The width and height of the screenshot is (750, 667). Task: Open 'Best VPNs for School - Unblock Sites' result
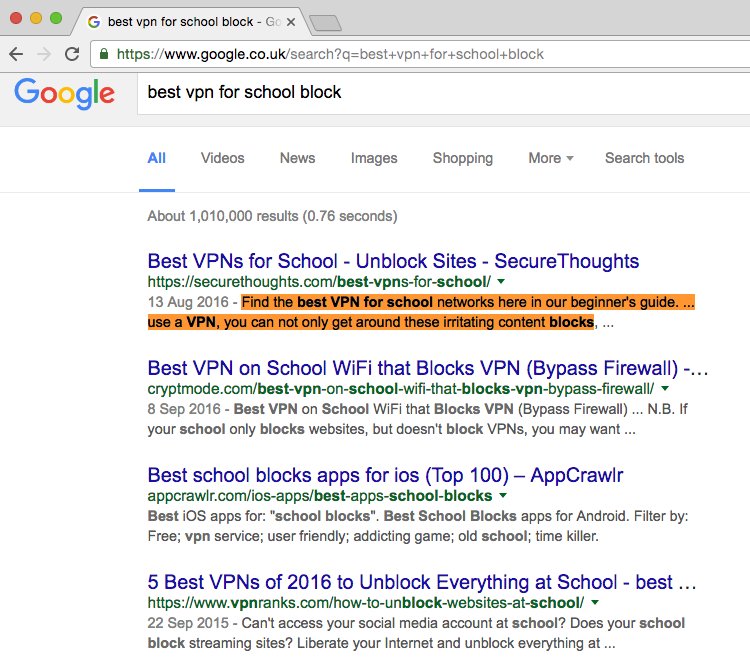click(393, 261)
